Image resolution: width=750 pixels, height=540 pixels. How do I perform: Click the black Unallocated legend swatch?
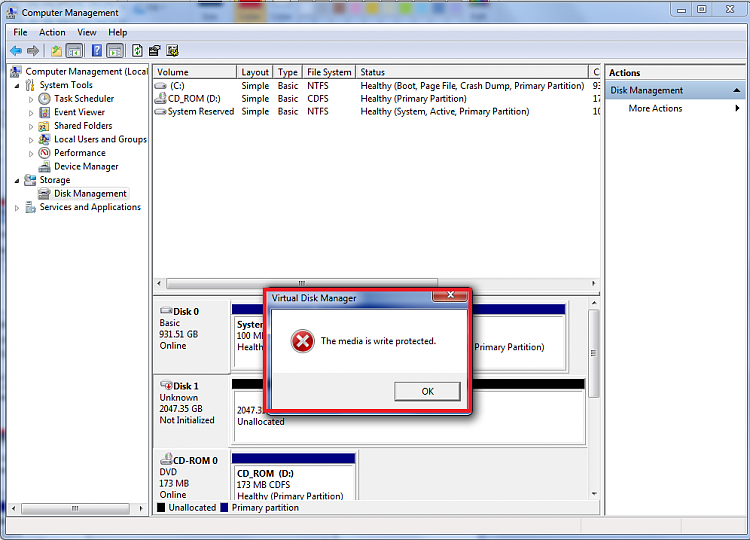[161, 507]
